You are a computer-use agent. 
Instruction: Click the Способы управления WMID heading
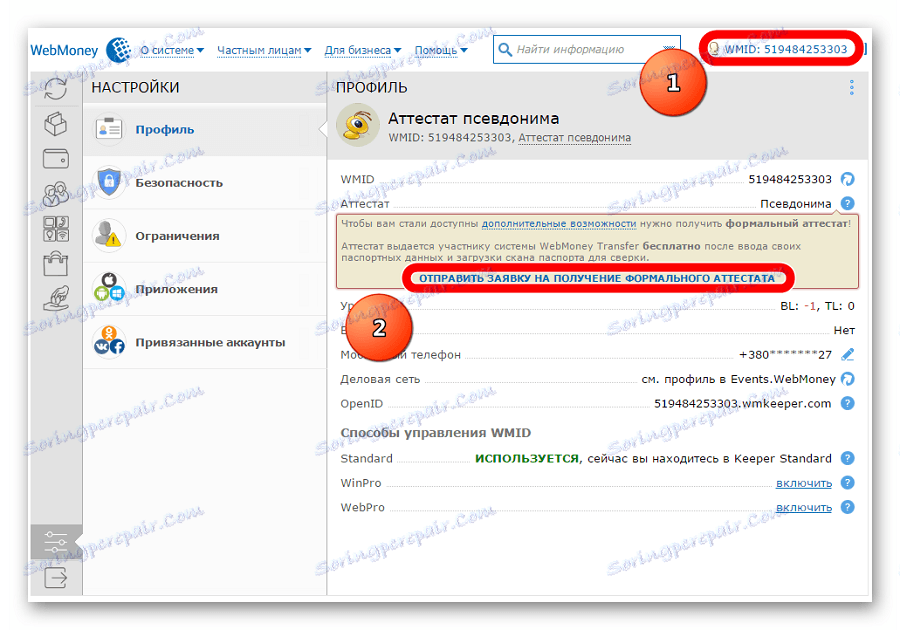[x=435, y=433]
